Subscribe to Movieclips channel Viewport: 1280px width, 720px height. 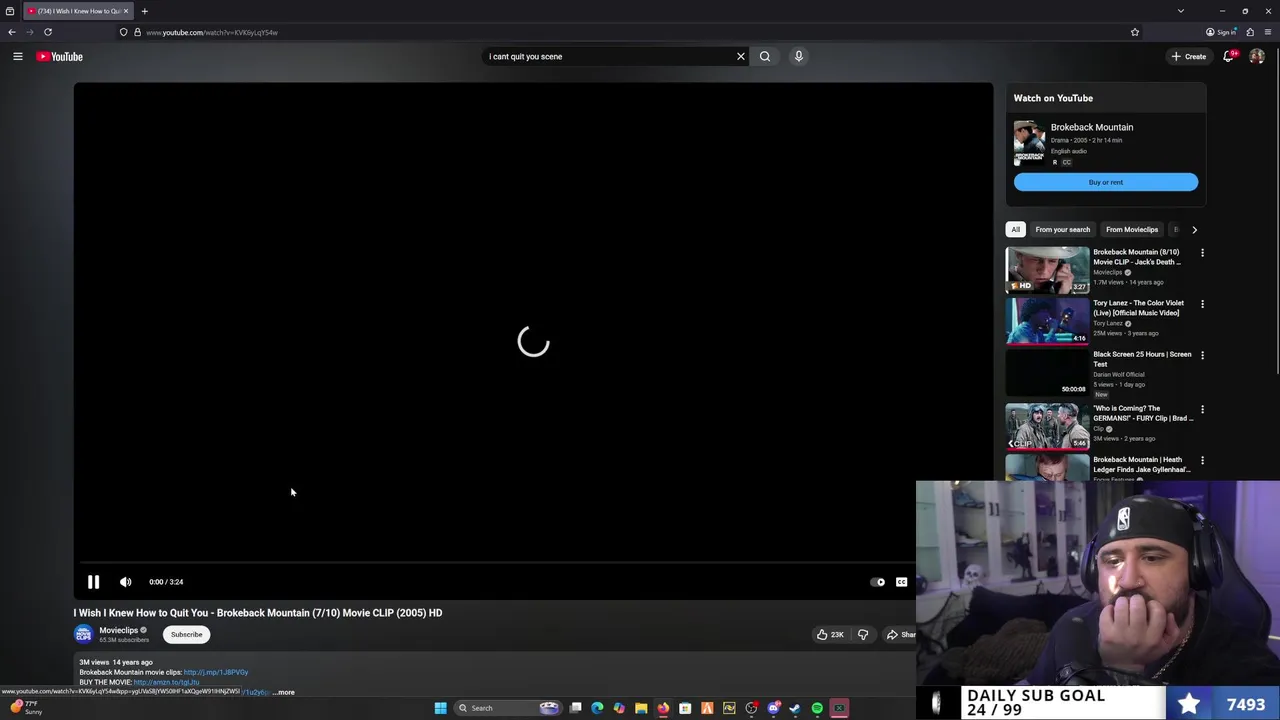click(186, 634)
